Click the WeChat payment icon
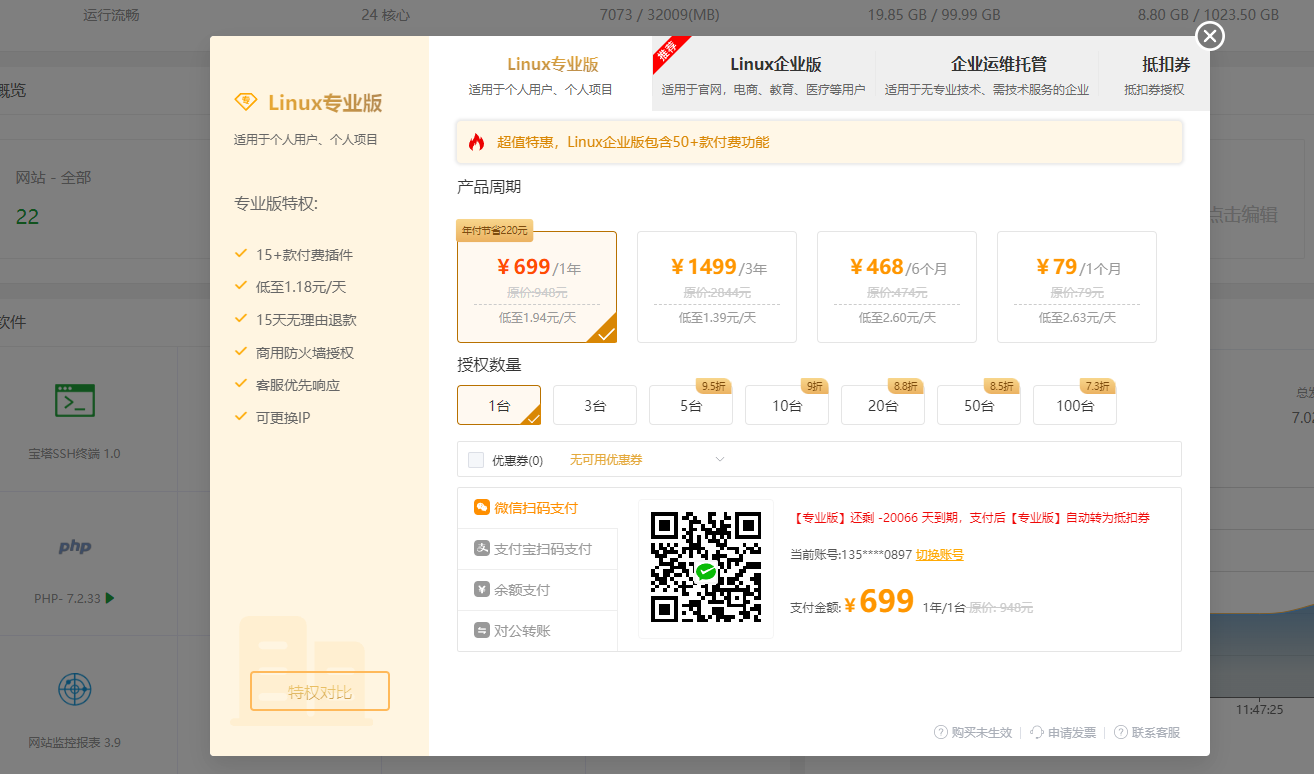 tap(481, 508)
